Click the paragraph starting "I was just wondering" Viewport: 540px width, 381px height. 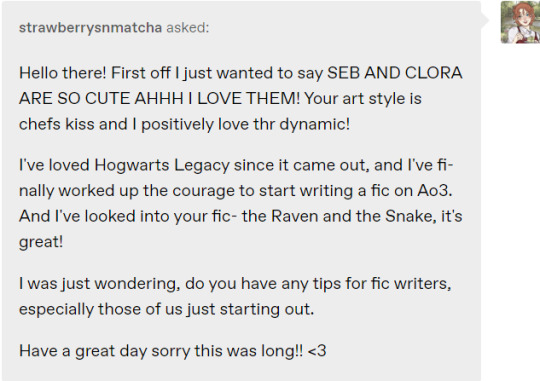235,296
